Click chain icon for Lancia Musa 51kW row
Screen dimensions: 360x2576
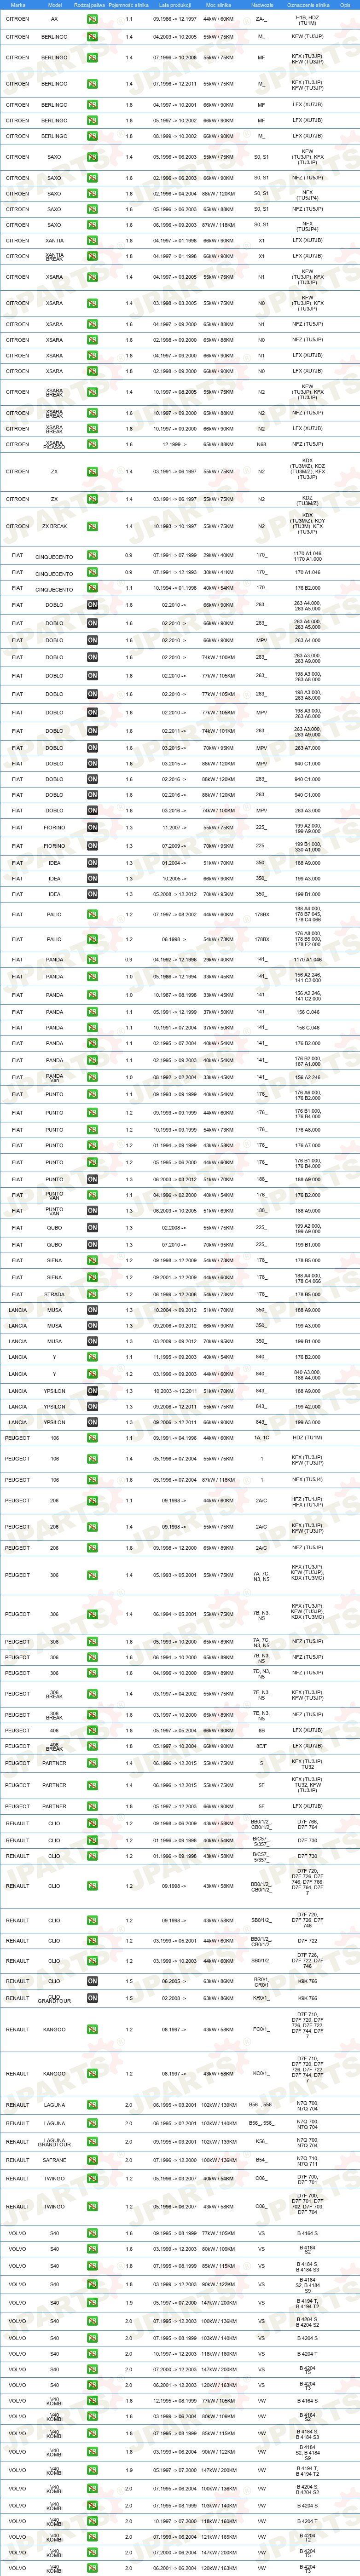tap(92, 1310)
